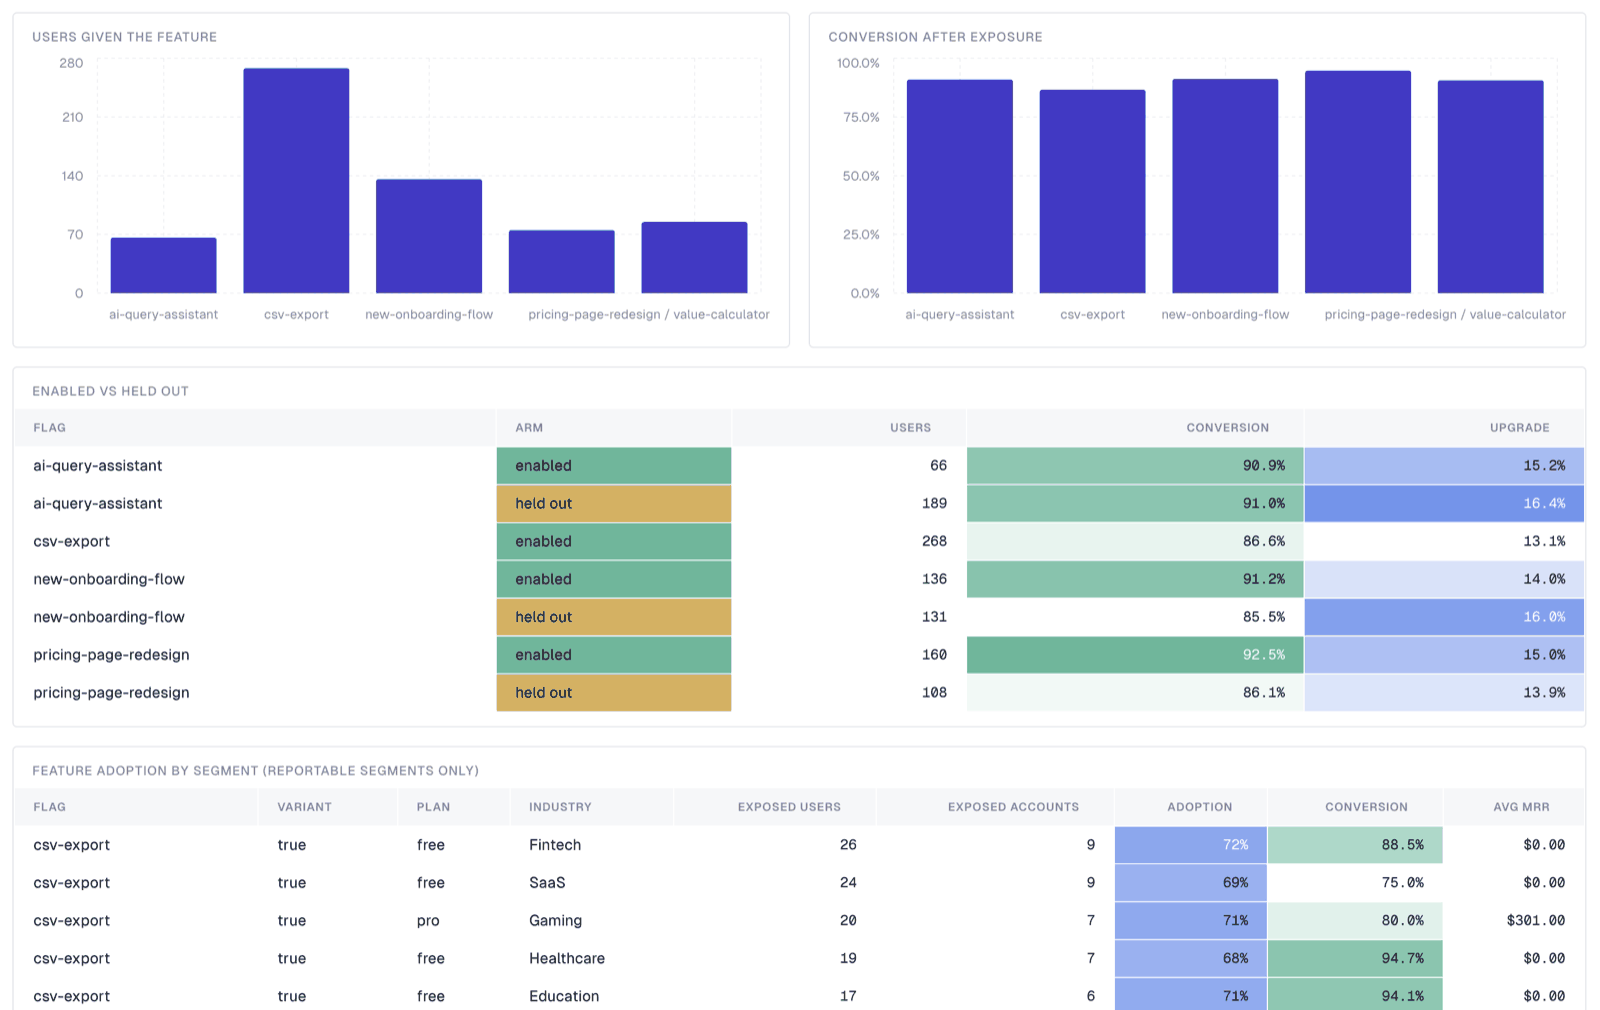Viewport: 1600px width, 1010px height.
Task: Click the segment conversion cell 94.7%
Action: coord(1355,959)
